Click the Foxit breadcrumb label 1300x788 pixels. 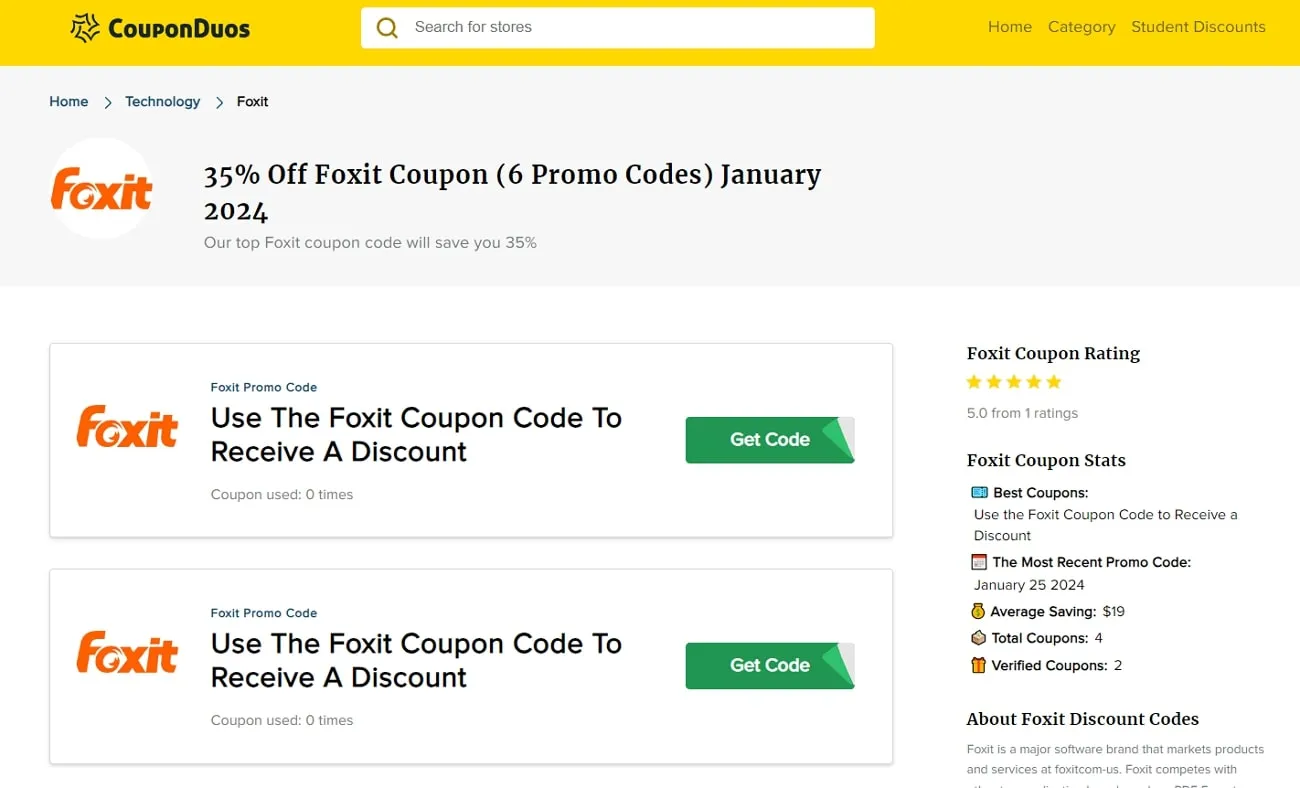(x=252, y=101)
